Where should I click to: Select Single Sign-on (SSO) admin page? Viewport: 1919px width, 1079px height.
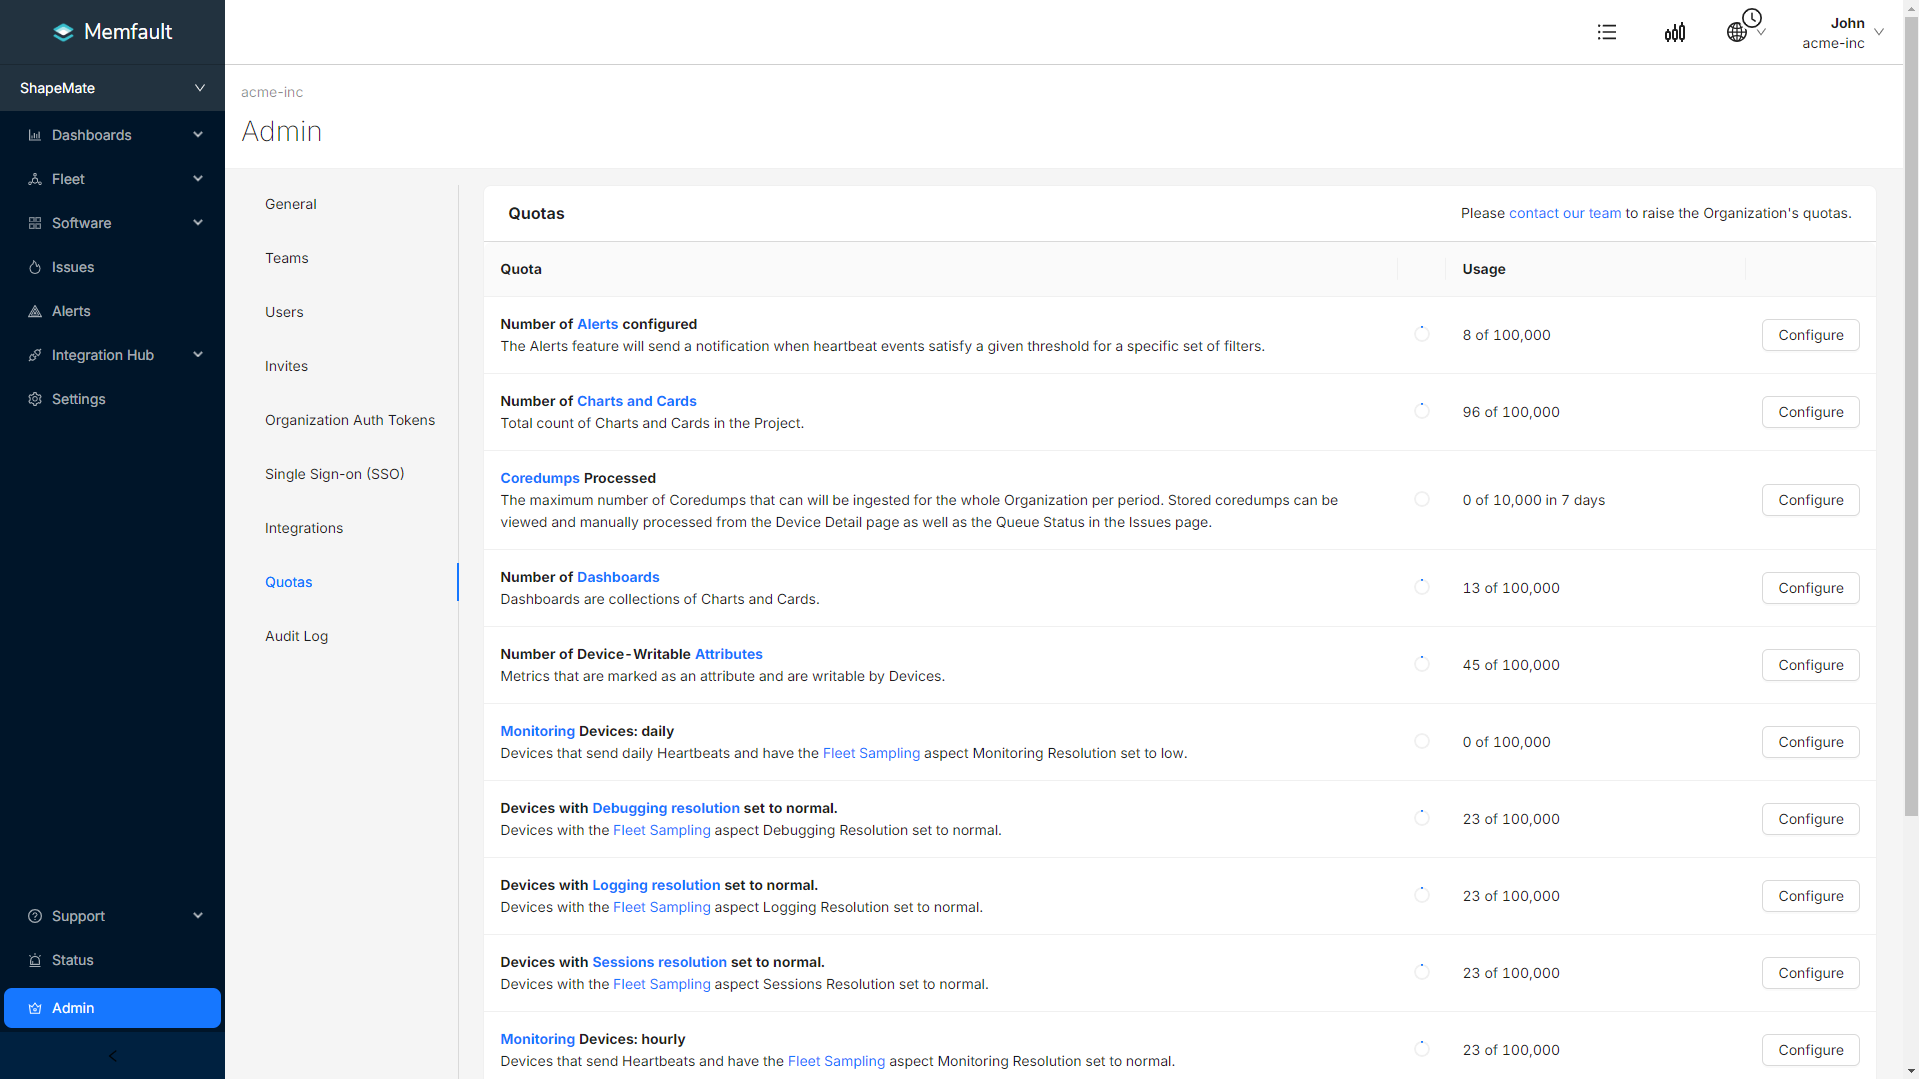pos(334,474)
